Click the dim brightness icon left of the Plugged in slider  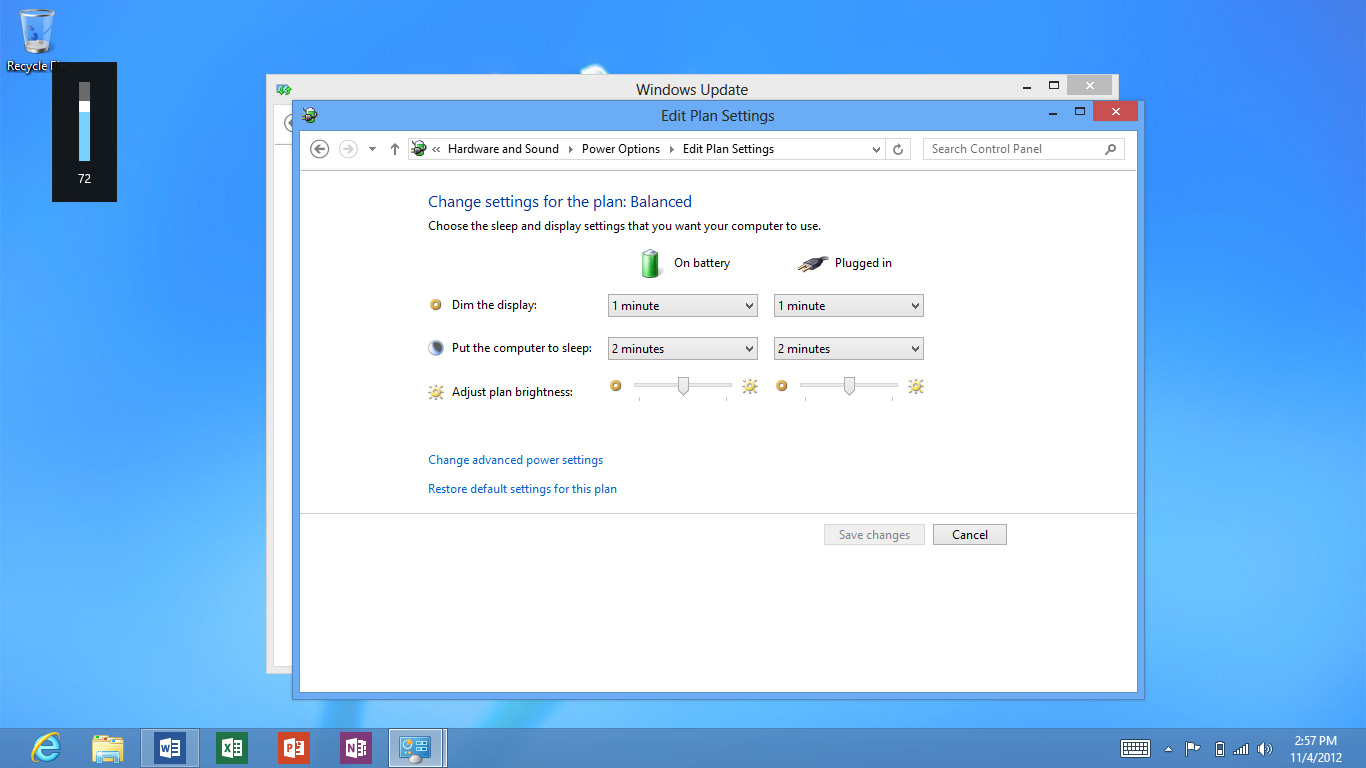tap(781, 385)
